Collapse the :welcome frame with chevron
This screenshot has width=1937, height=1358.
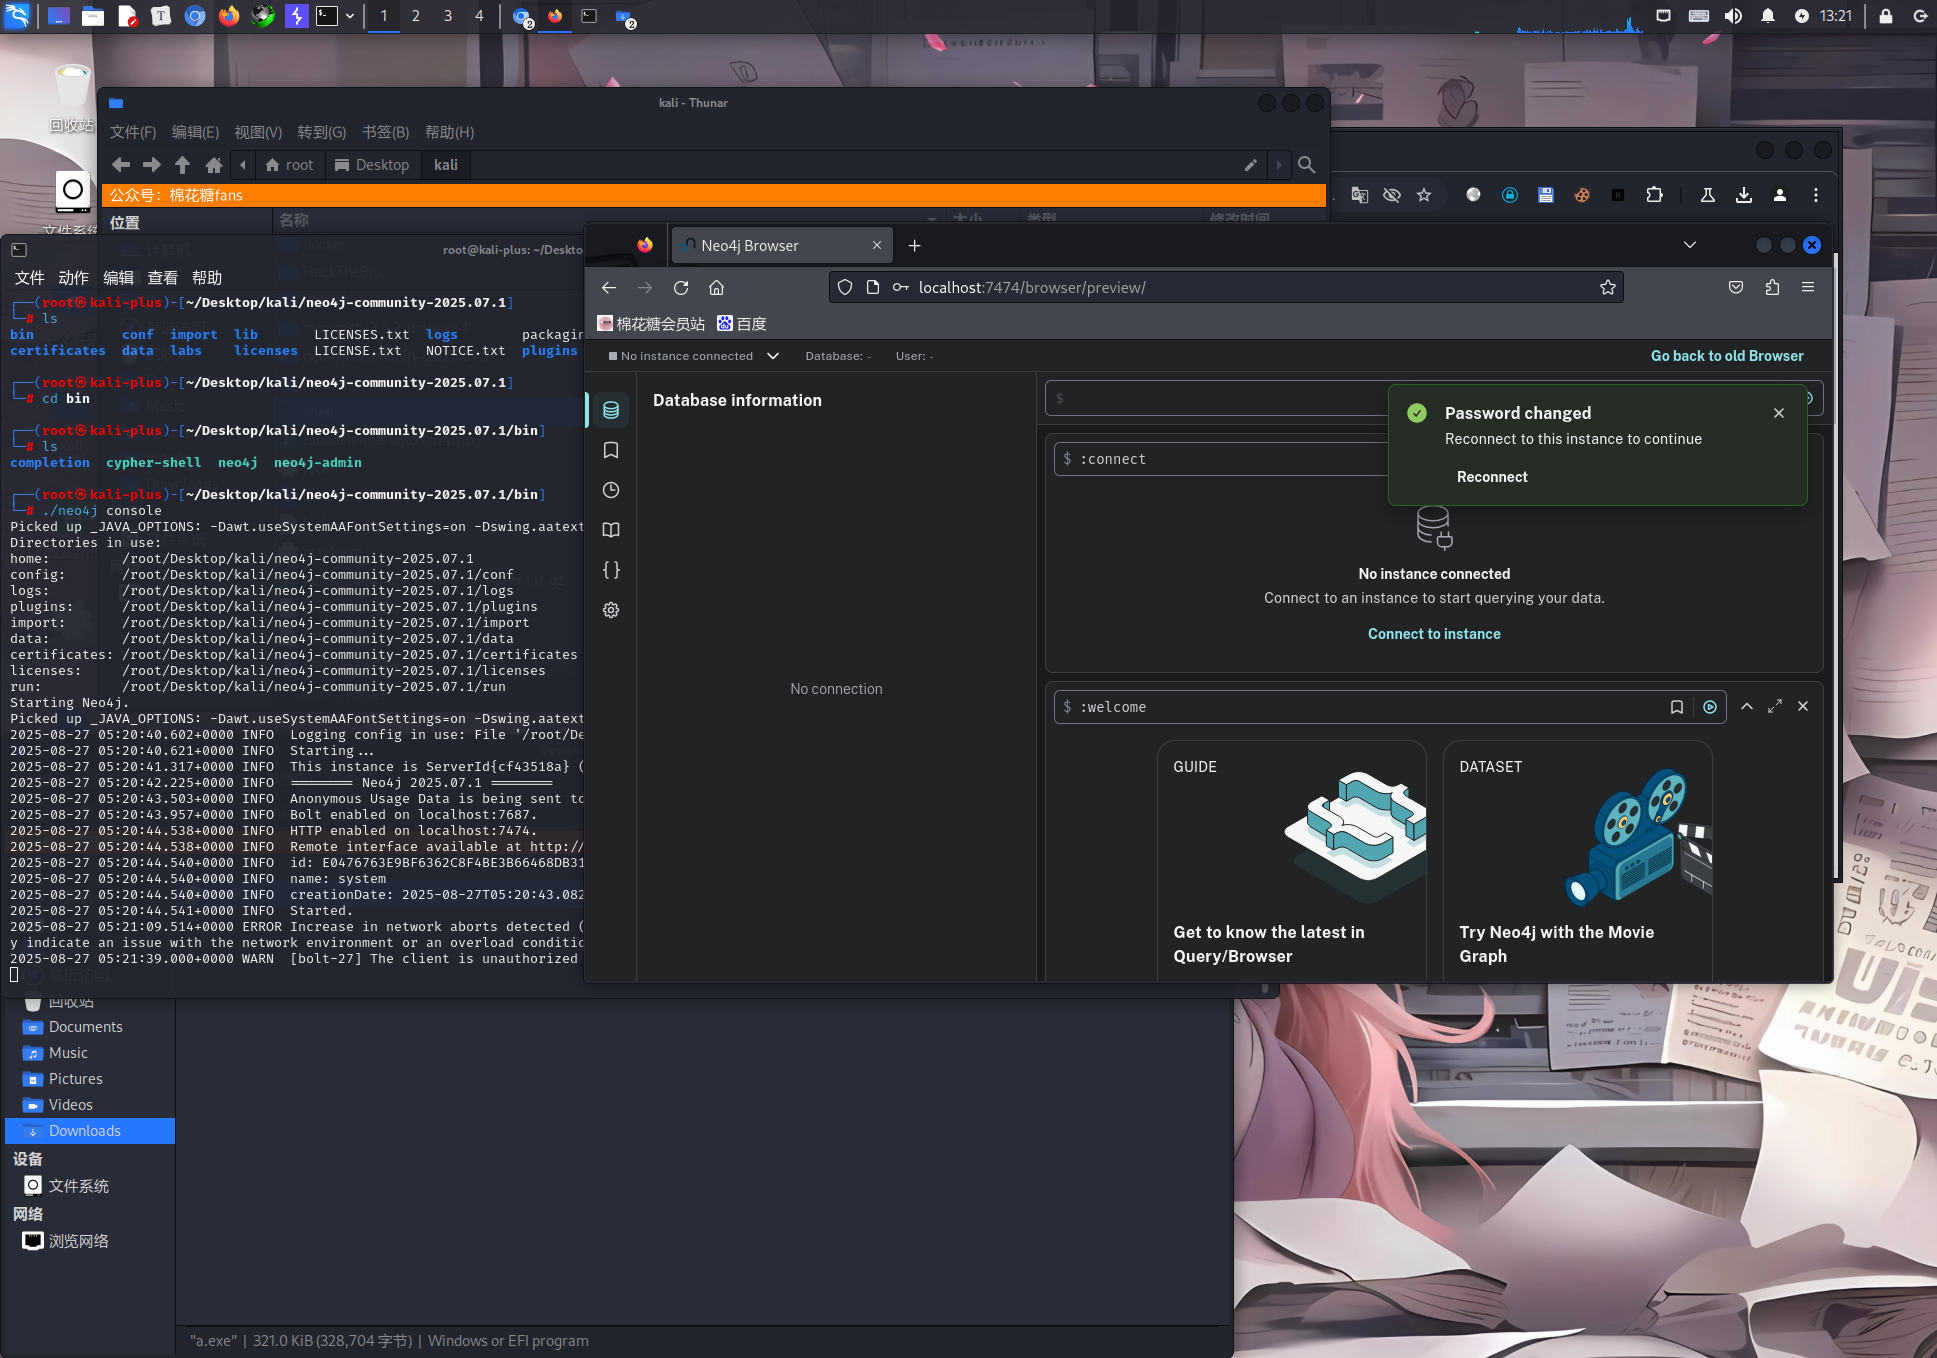[1747, 706]
